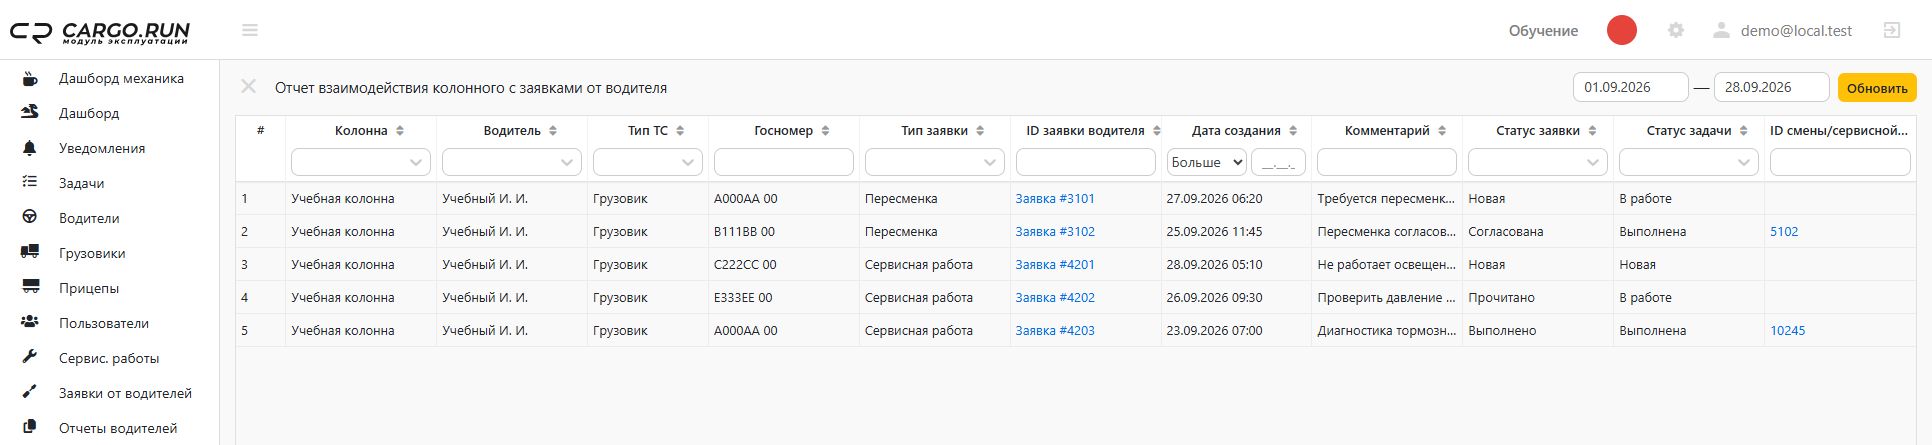Image resolution: width=1932 pixels, height=445 pixels.
Task: Click the ID смены/сервисной filter input
Action: [x=1840, y=162]
